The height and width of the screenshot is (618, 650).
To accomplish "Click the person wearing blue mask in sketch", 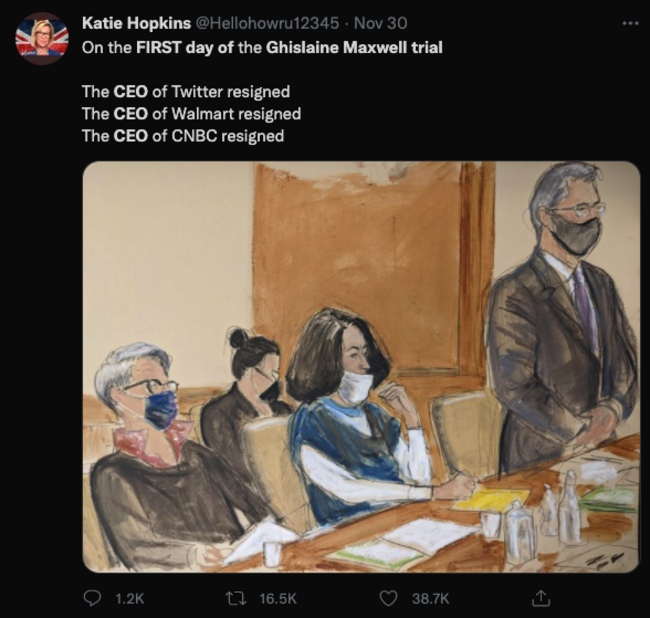I will [166, 452].
